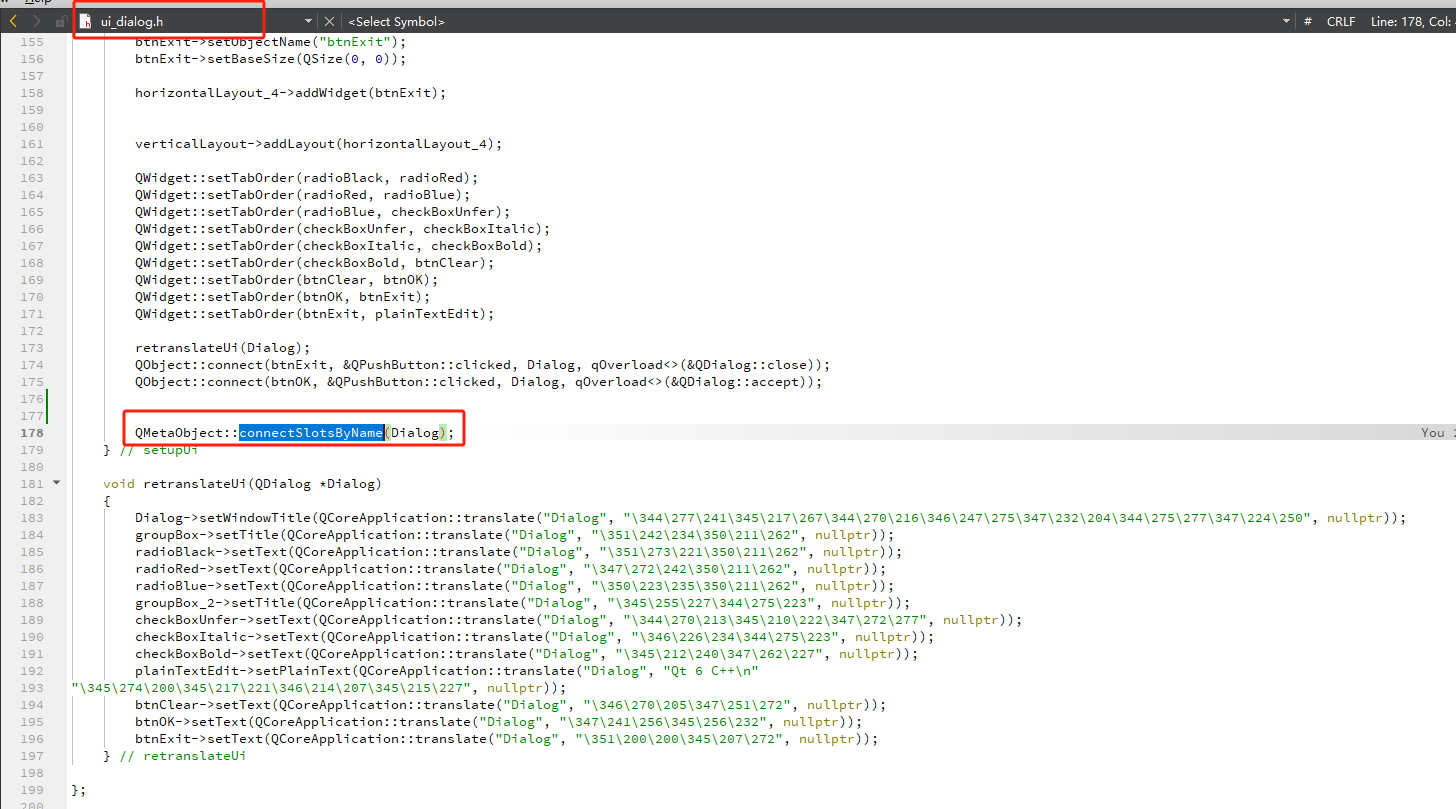This screenshot has height=809, width=1456.
Task: Click the # preprocessor directives button
Action: [1308, 21]
